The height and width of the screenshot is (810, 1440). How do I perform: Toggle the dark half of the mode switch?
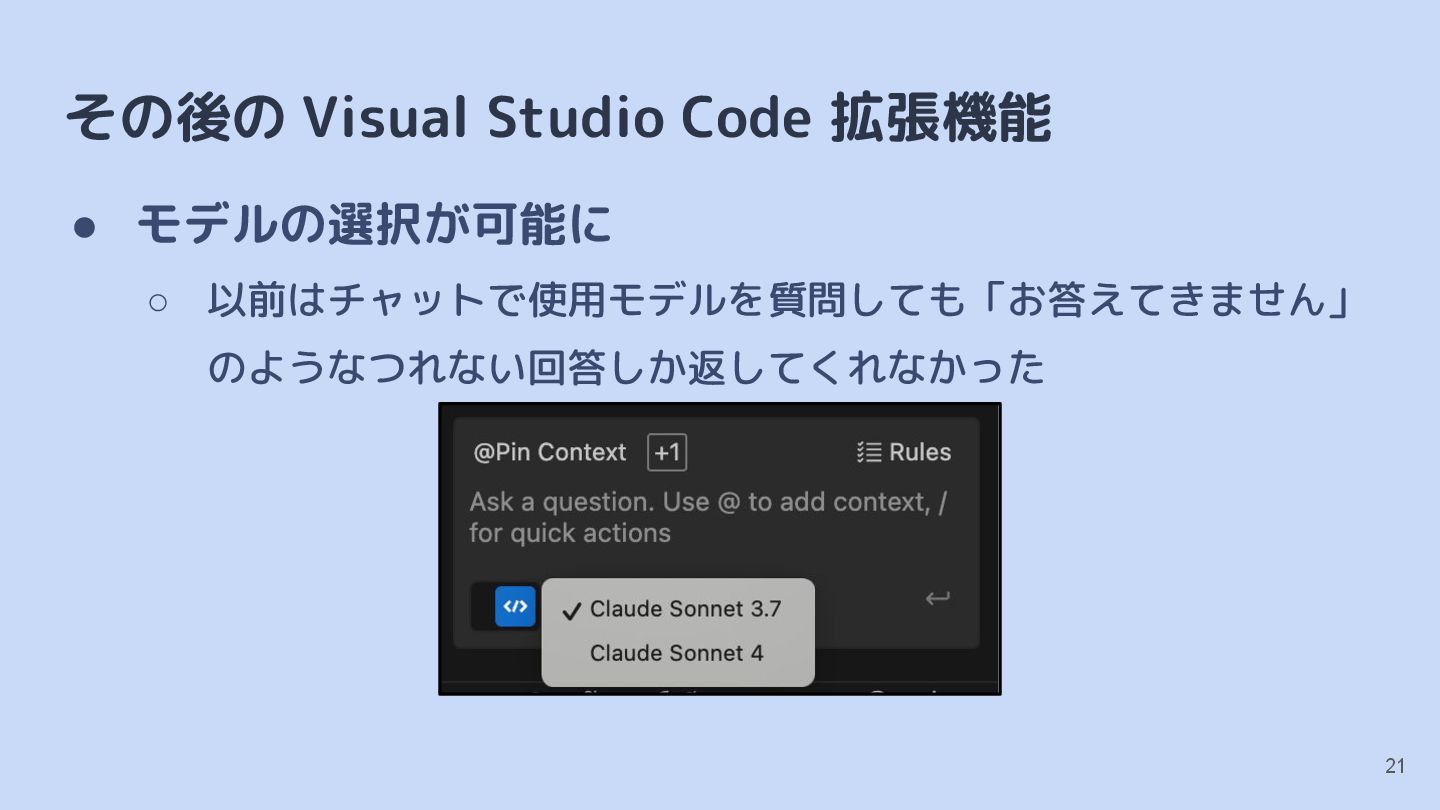[x=482, y=606]
